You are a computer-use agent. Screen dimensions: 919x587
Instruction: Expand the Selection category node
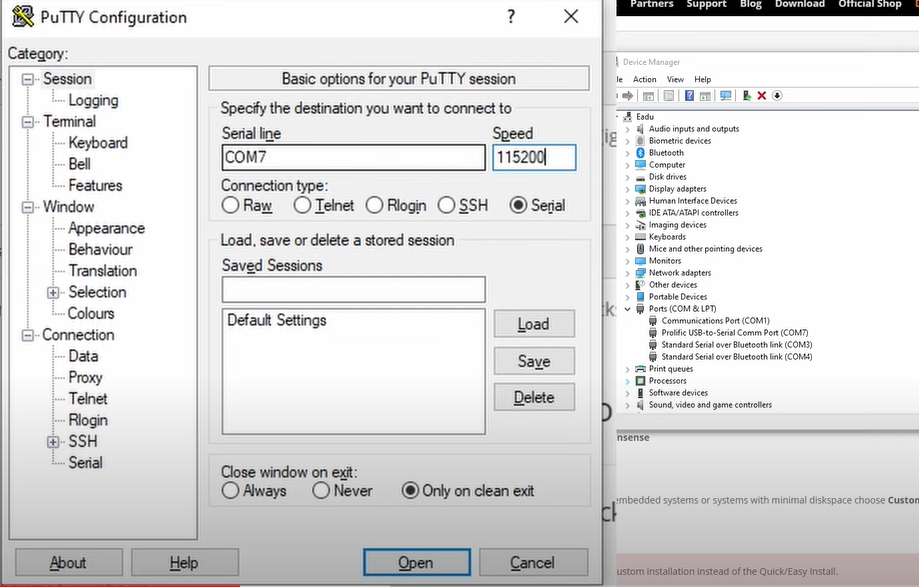point(53,292)
